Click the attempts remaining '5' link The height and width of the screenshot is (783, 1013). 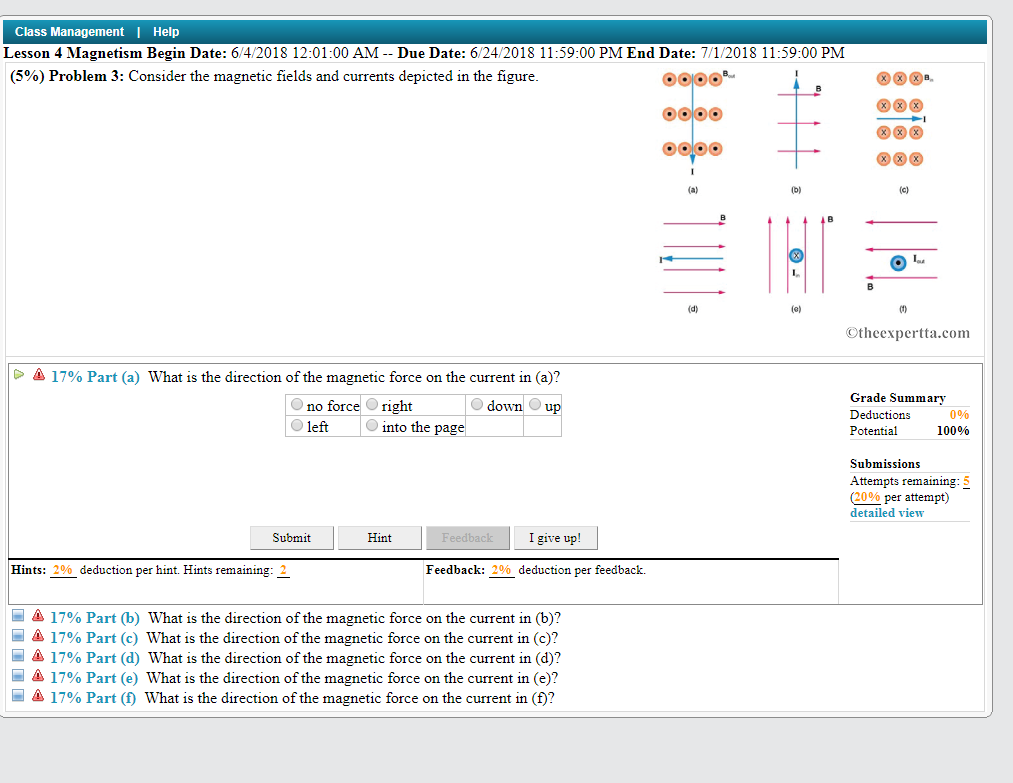[x=966, y=480]
